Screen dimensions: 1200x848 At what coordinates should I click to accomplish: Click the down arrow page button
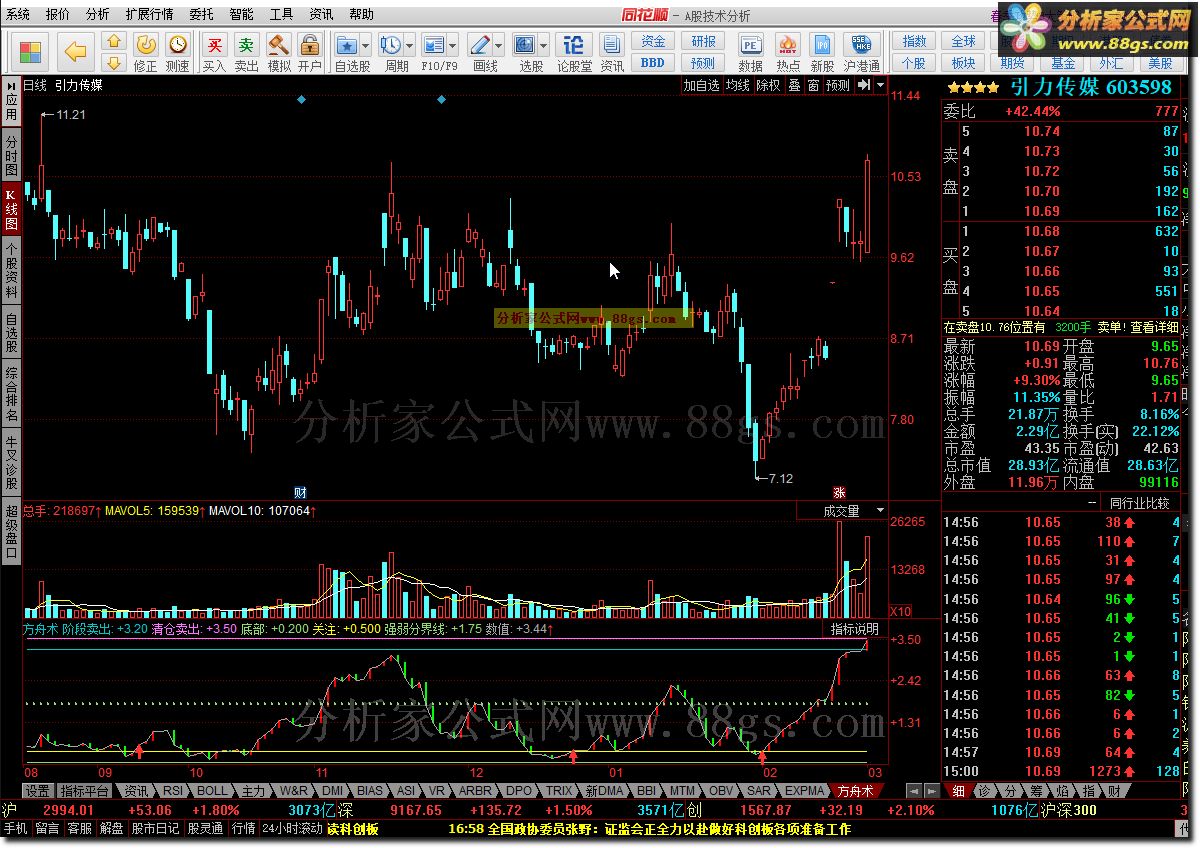tap(114, 63)
